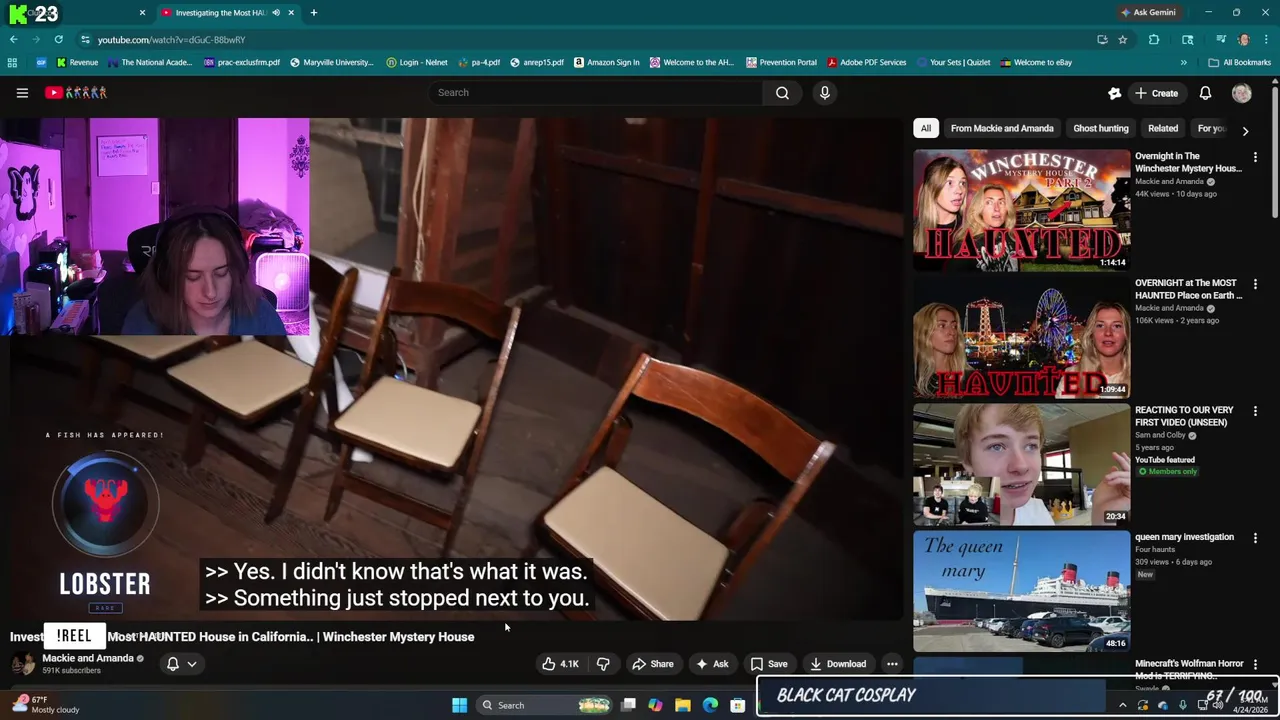This screenshot has height=720, width=1280.
Task: Go back in browser history
Action: pos(13,40)
